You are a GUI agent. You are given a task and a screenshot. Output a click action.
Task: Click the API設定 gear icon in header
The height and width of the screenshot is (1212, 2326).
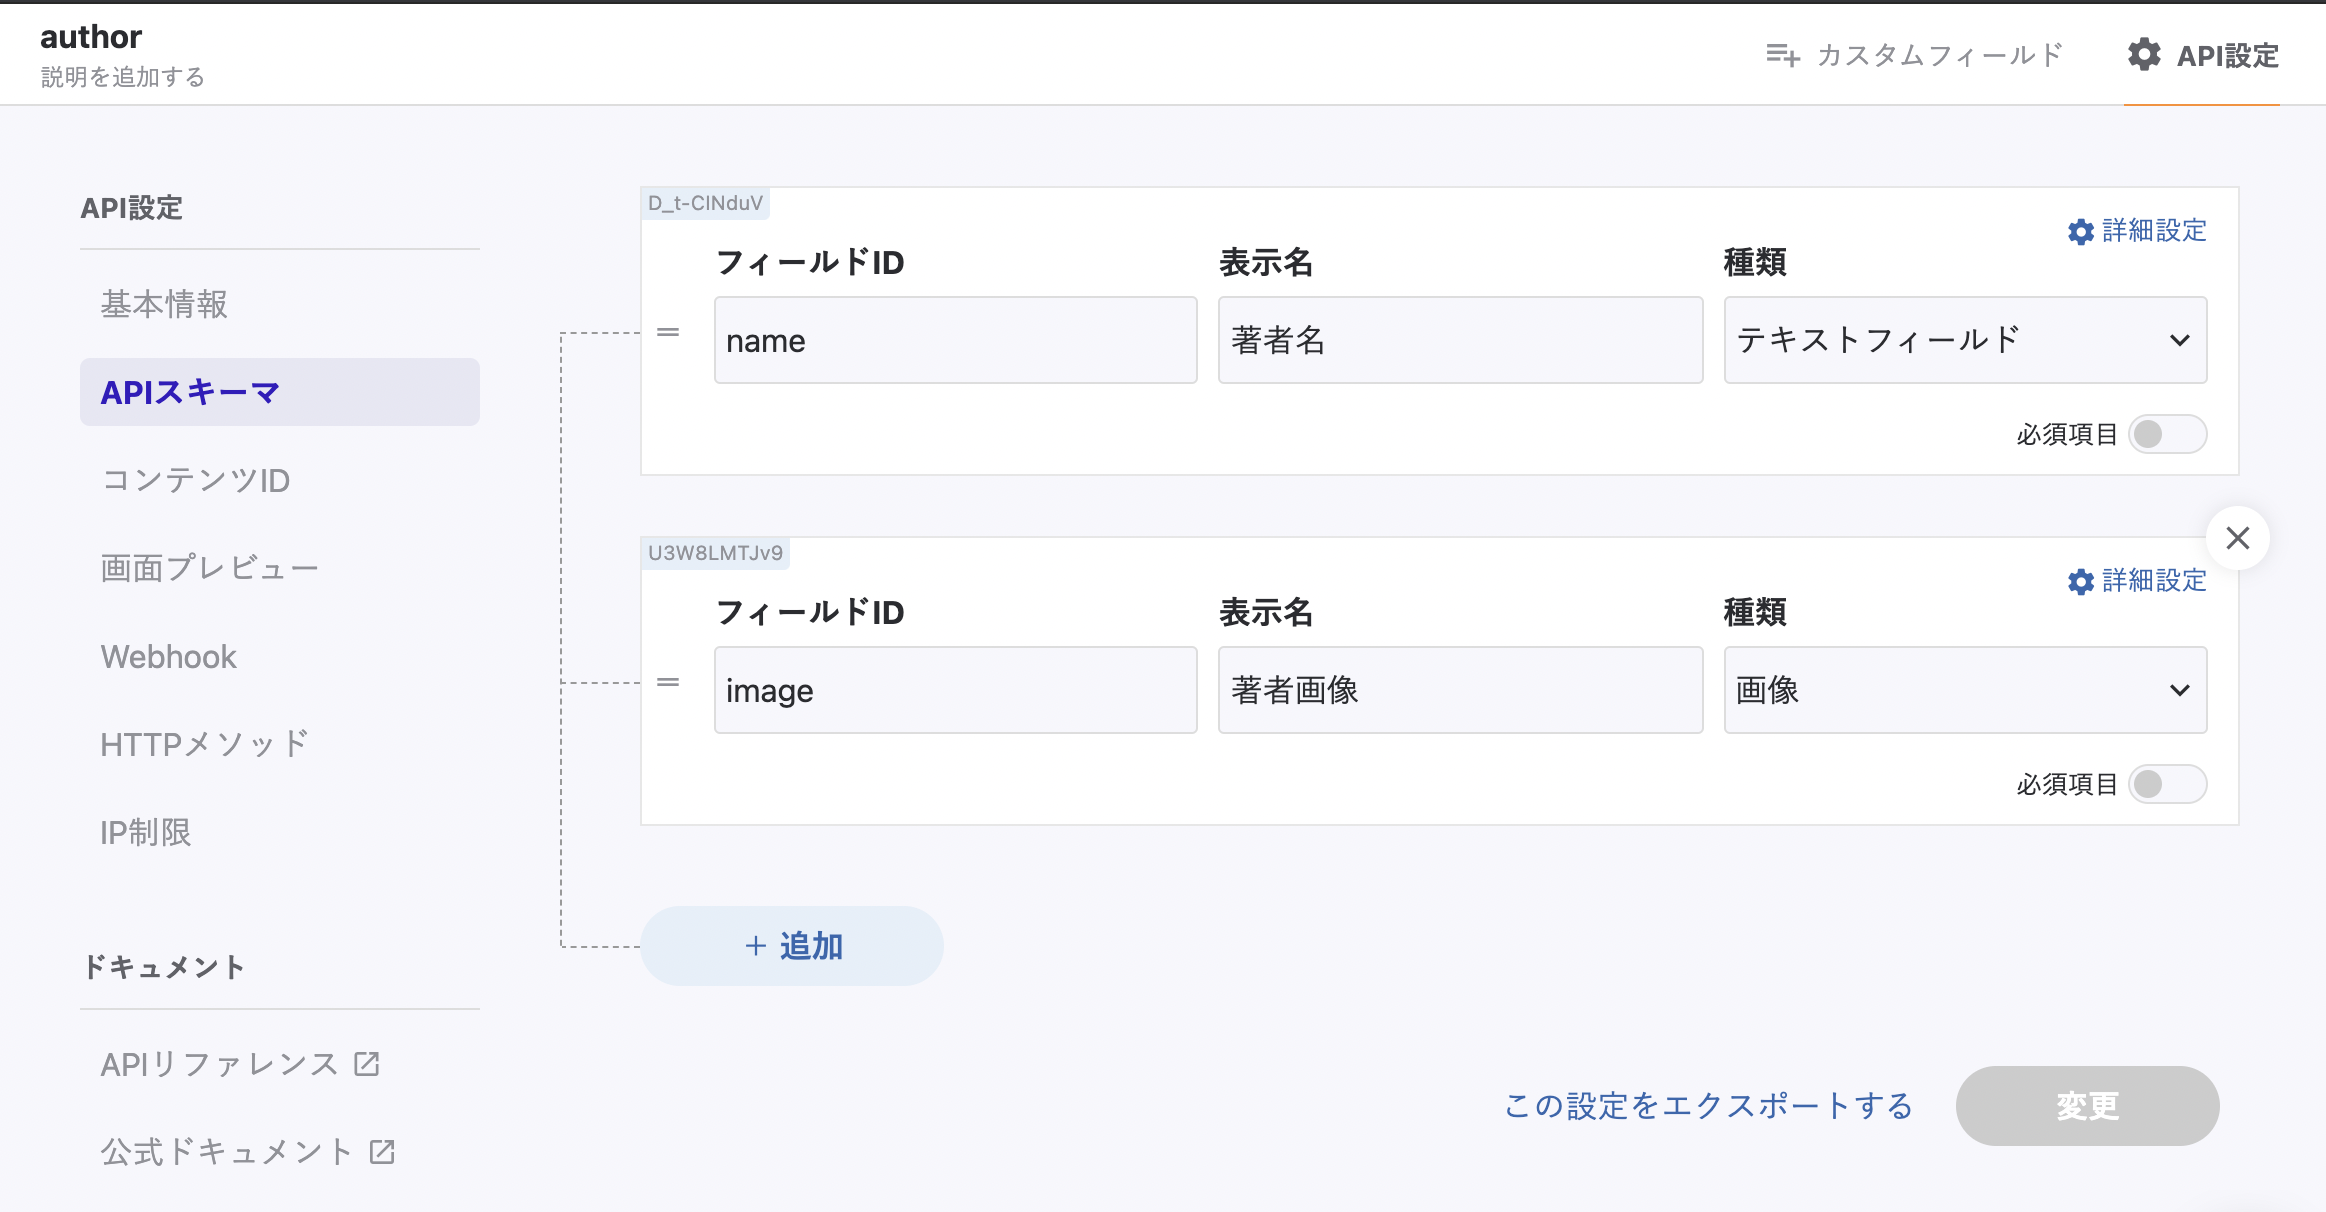click(x=2144, y=55)
